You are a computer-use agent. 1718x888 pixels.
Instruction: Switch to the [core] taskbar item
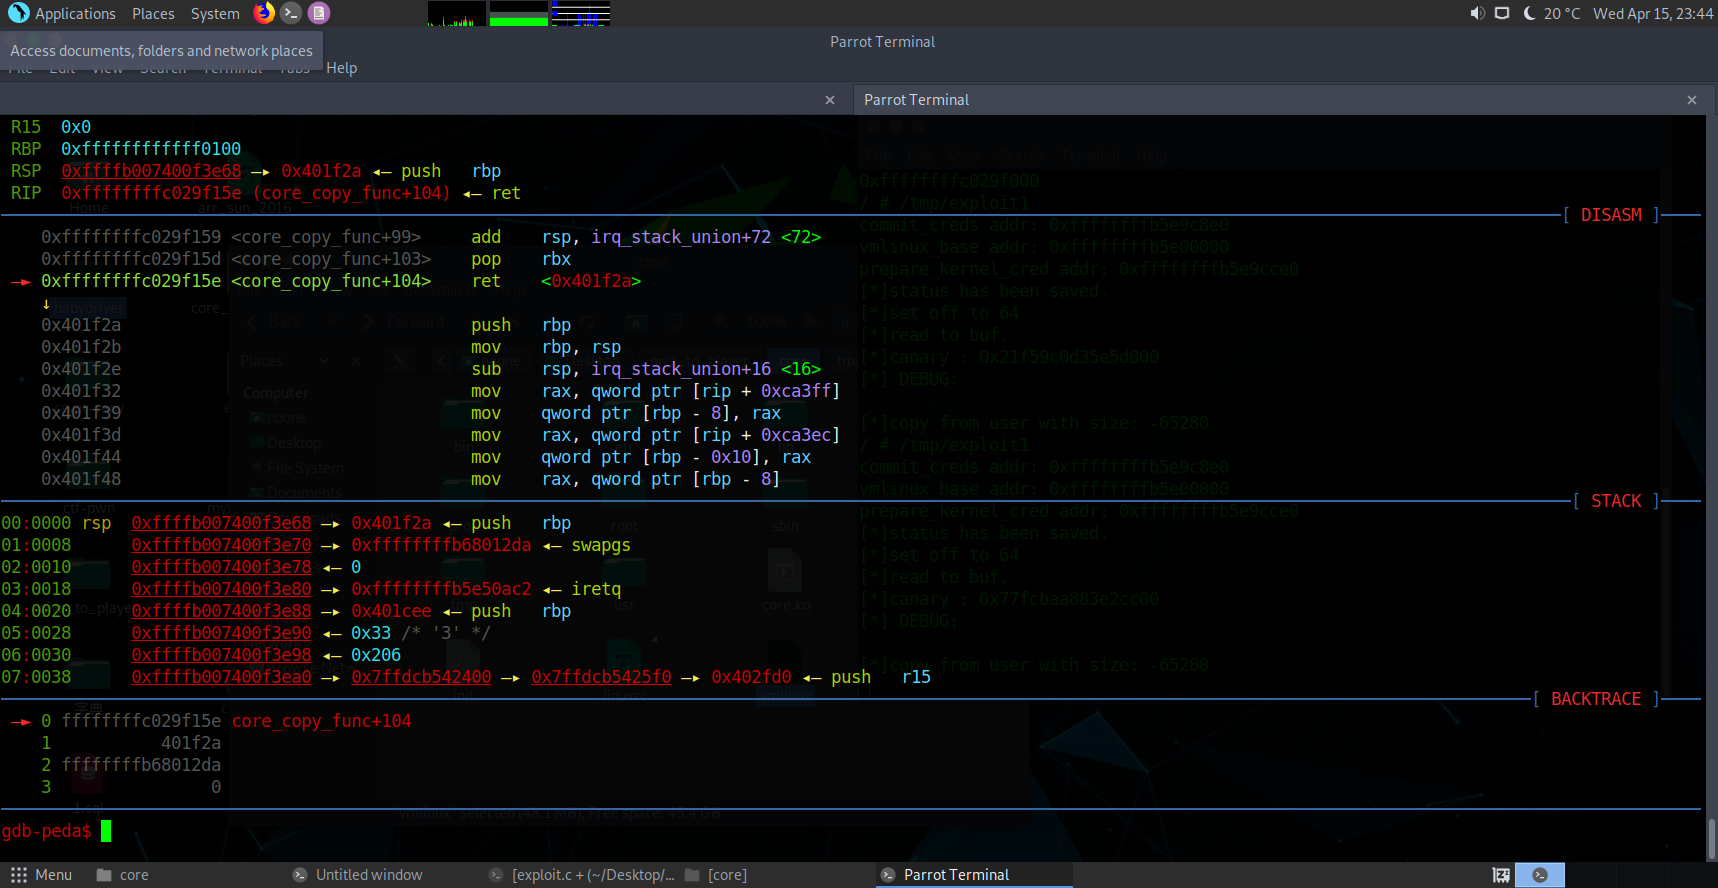click(x=716, y=875)
